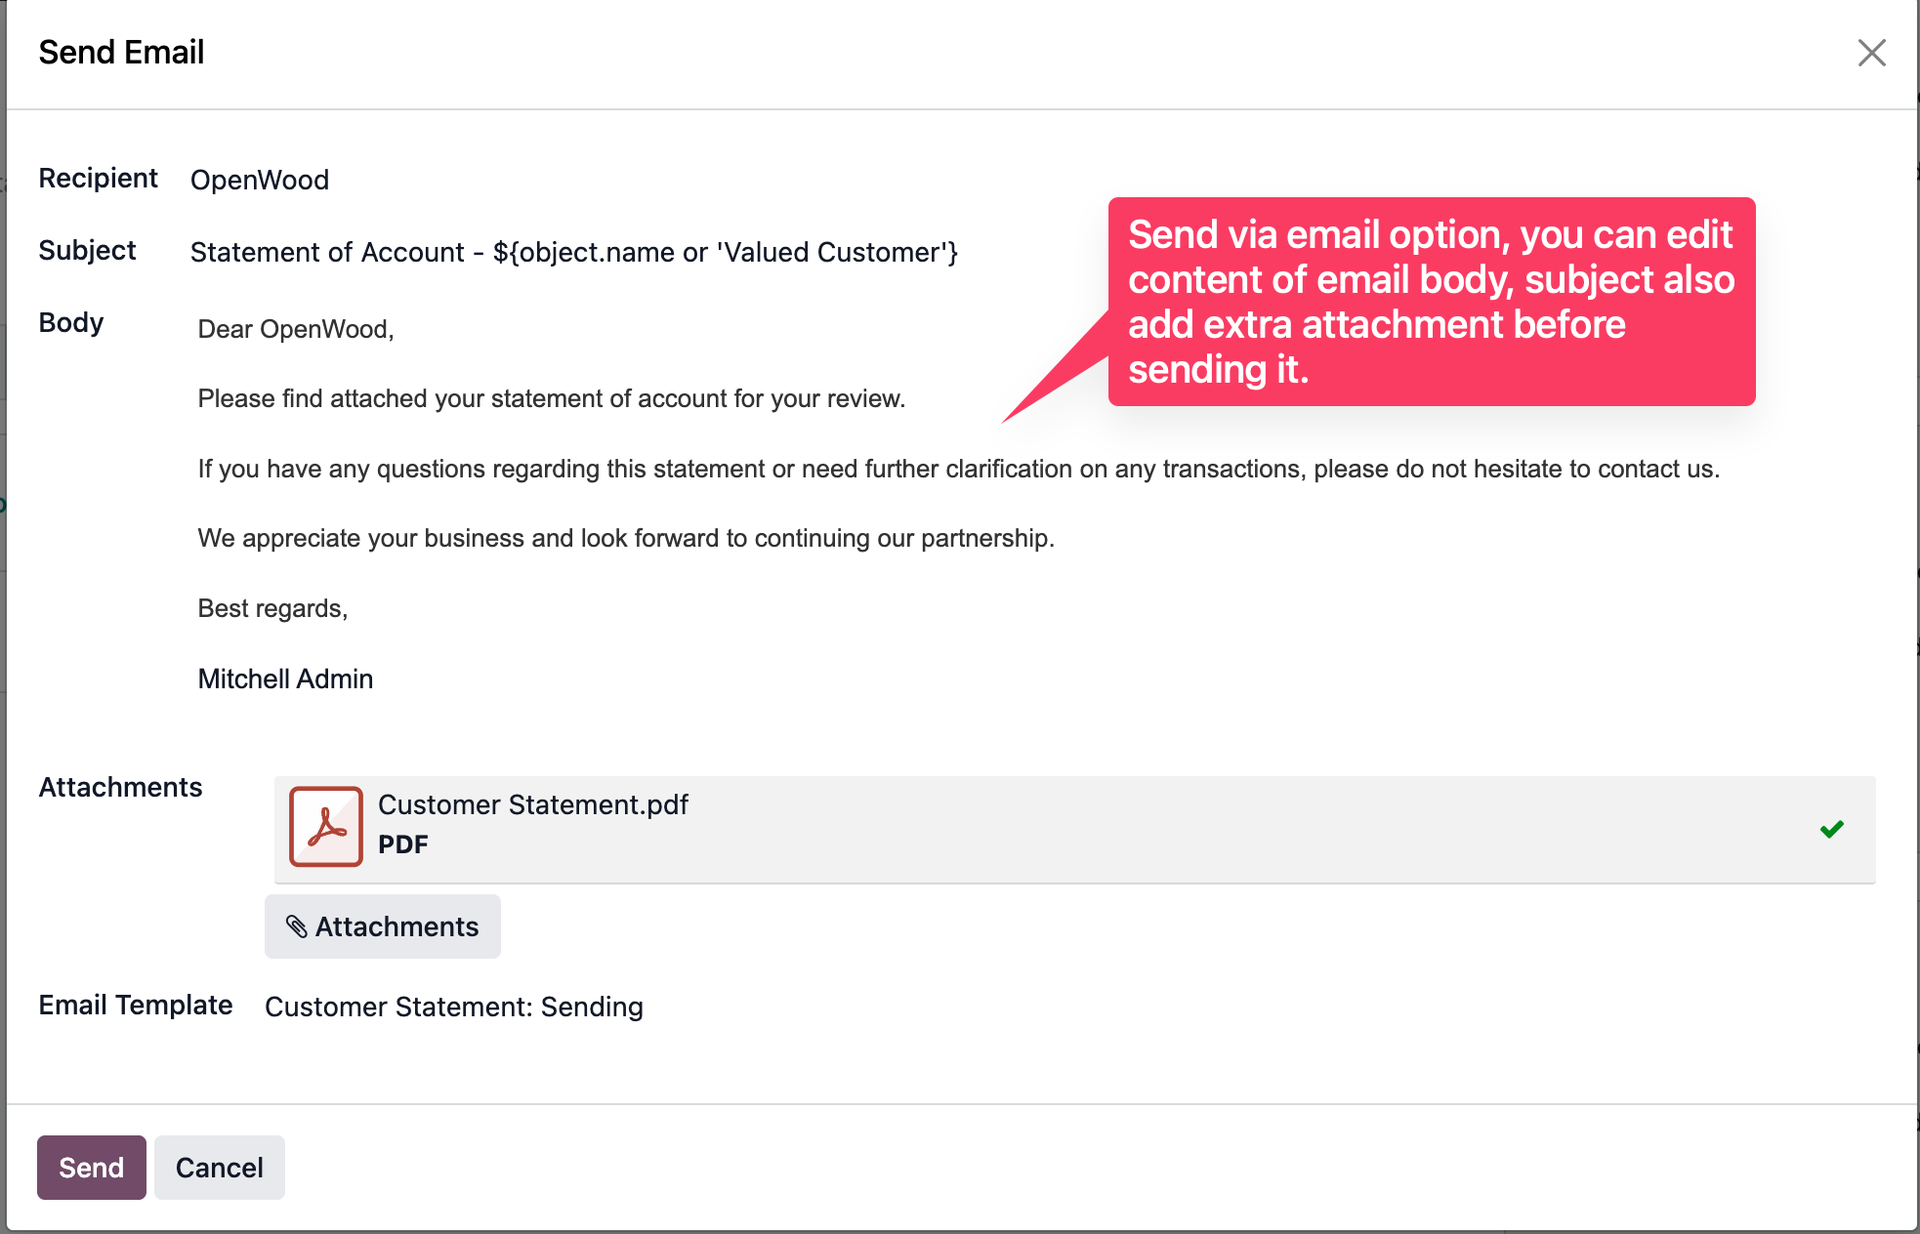1920x1234 pixels.
Task: Click the Customer Statement.pdf attachment row
Action: [x=900, y=827]
